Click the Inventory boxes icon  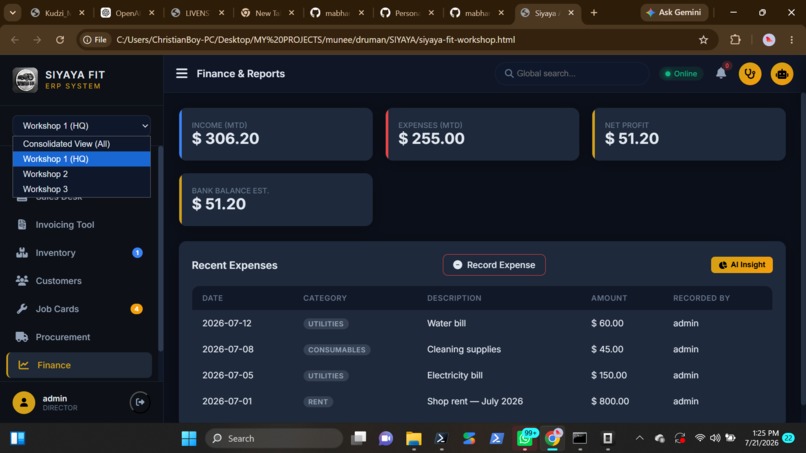(22, 252)
